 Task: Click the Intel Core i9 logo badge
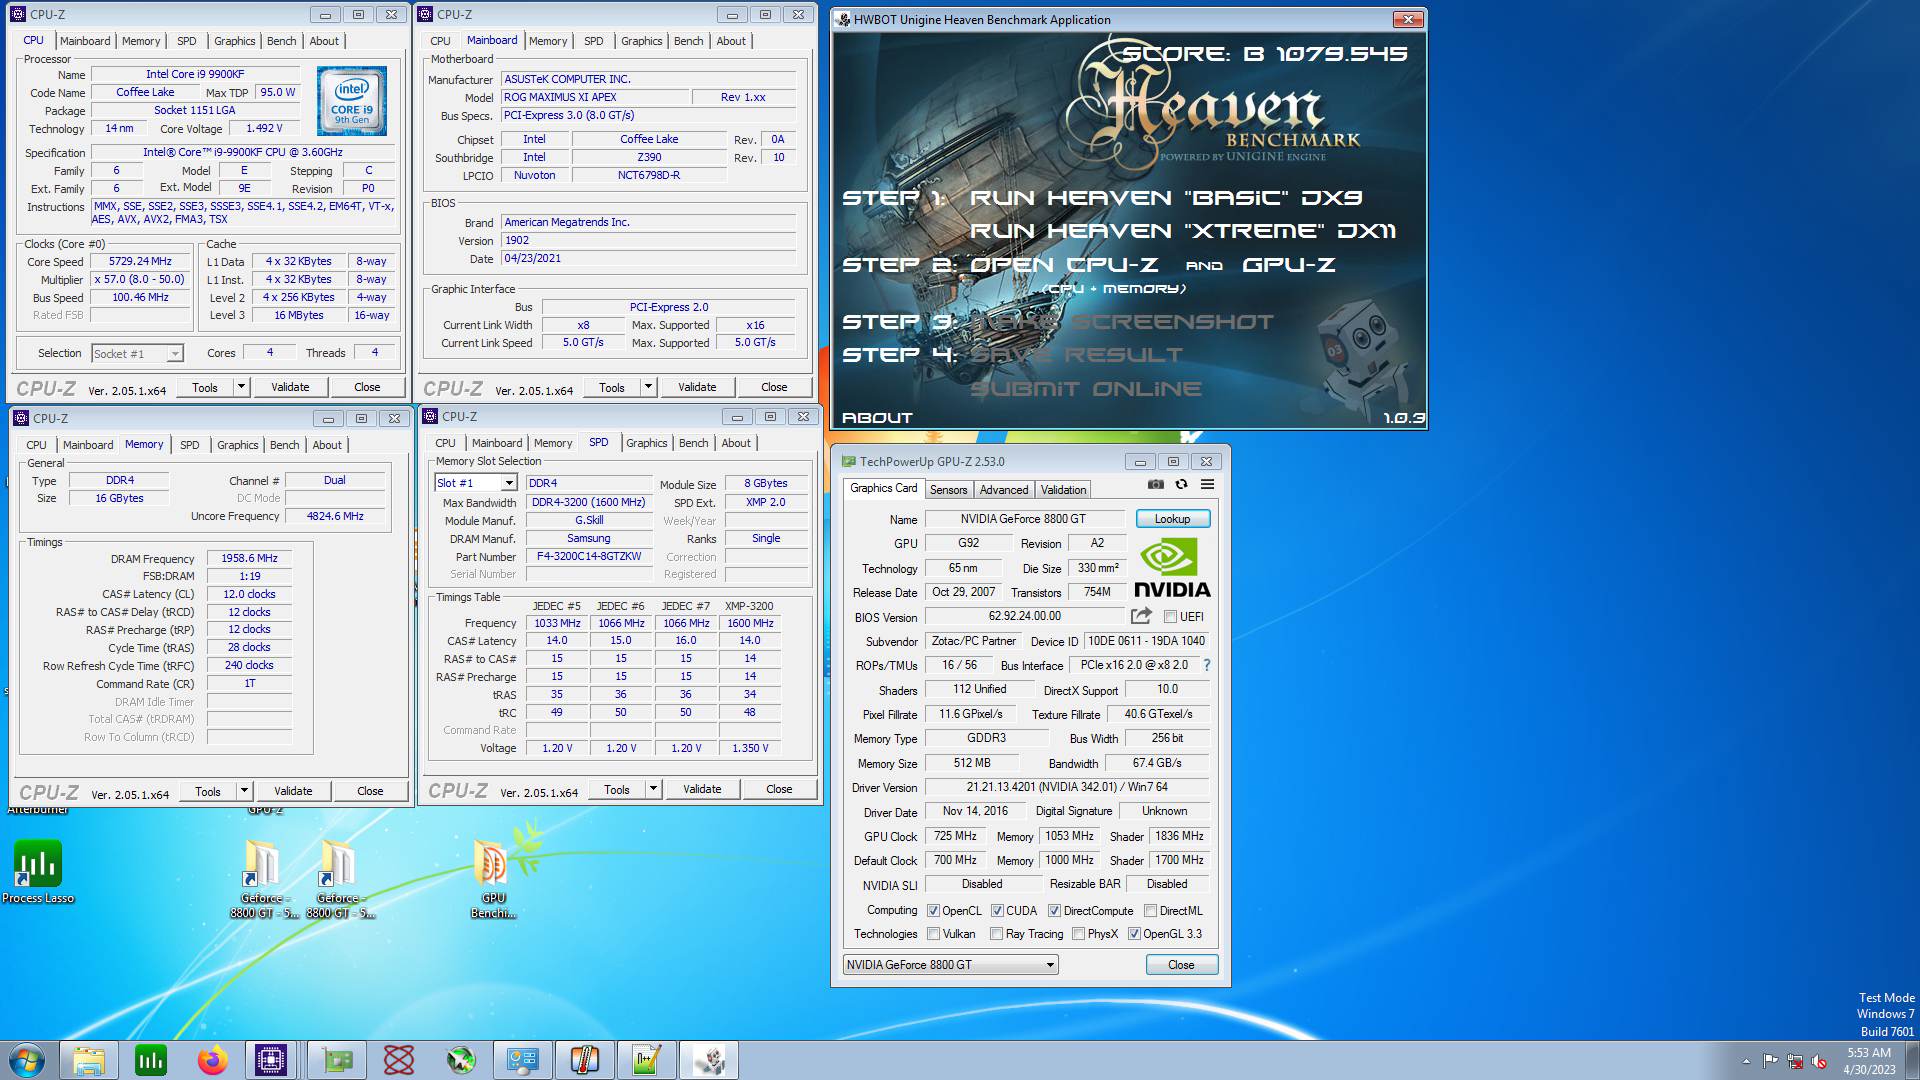[351, 101]
